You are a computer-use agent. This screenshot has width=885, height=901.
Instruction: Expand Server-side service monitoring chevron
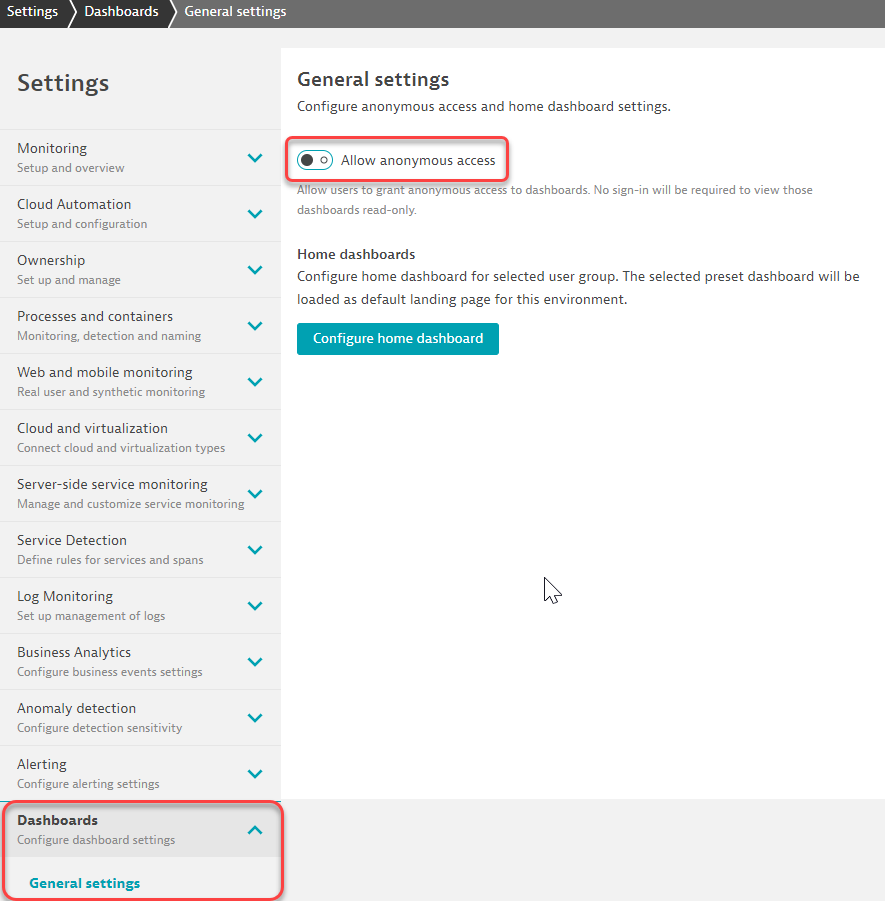pos(255,494)
